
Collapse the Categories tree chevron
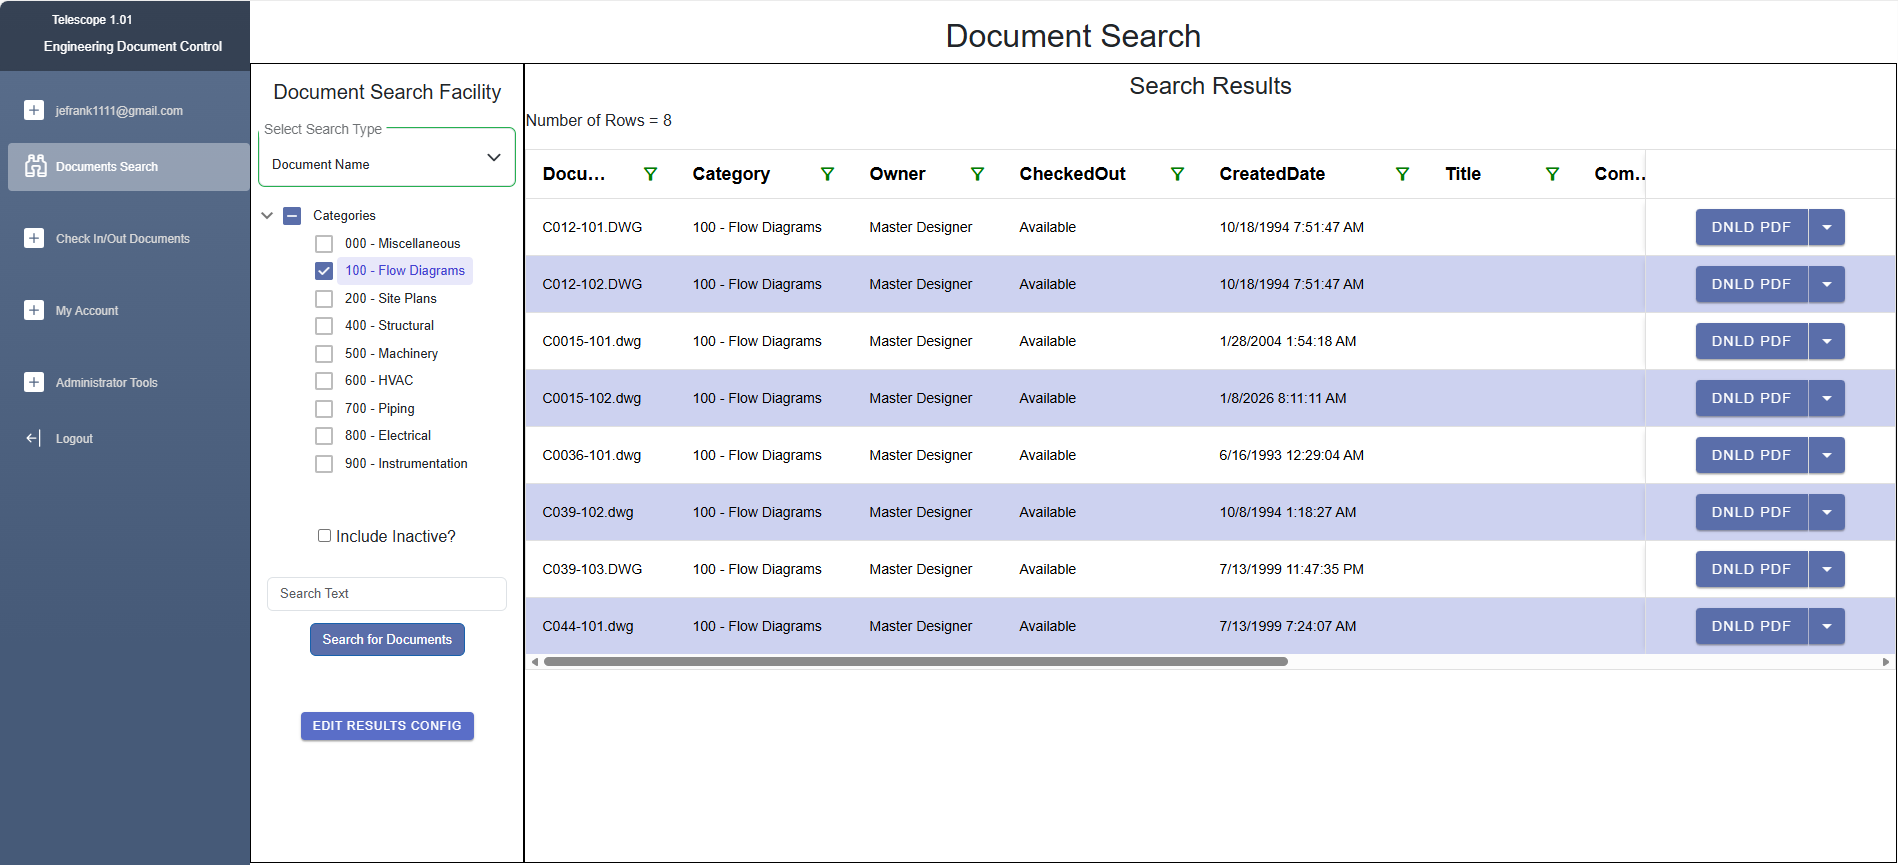(x=267, y=215)
